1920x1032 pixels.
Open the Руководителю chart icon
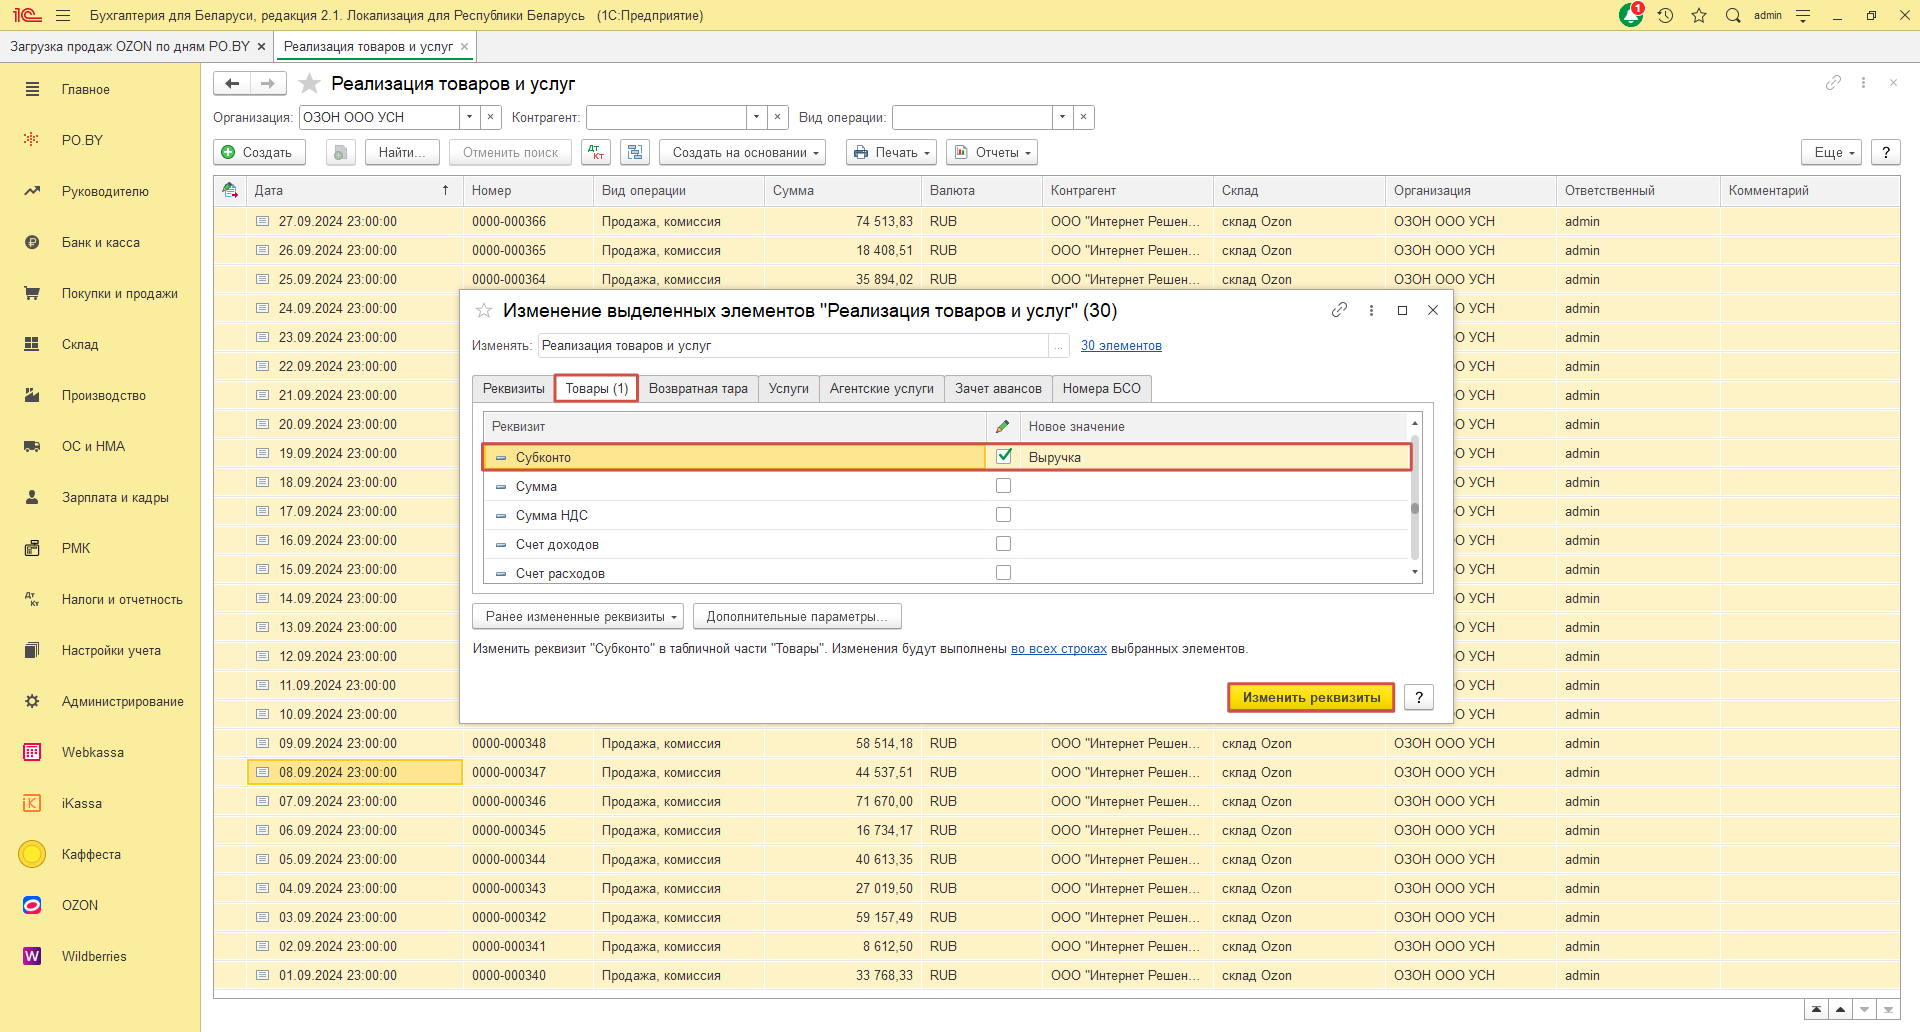pos(32,191)
